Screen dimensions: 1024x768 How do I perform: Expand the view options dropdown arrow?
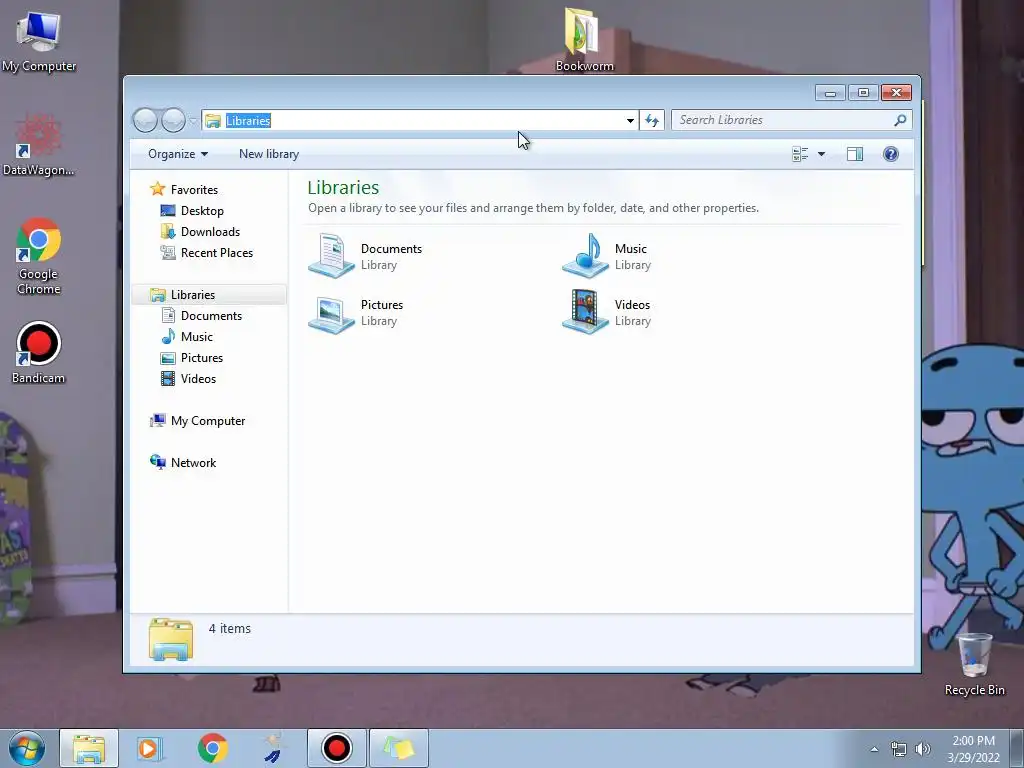pyautogui.click(x=822, y=154)
